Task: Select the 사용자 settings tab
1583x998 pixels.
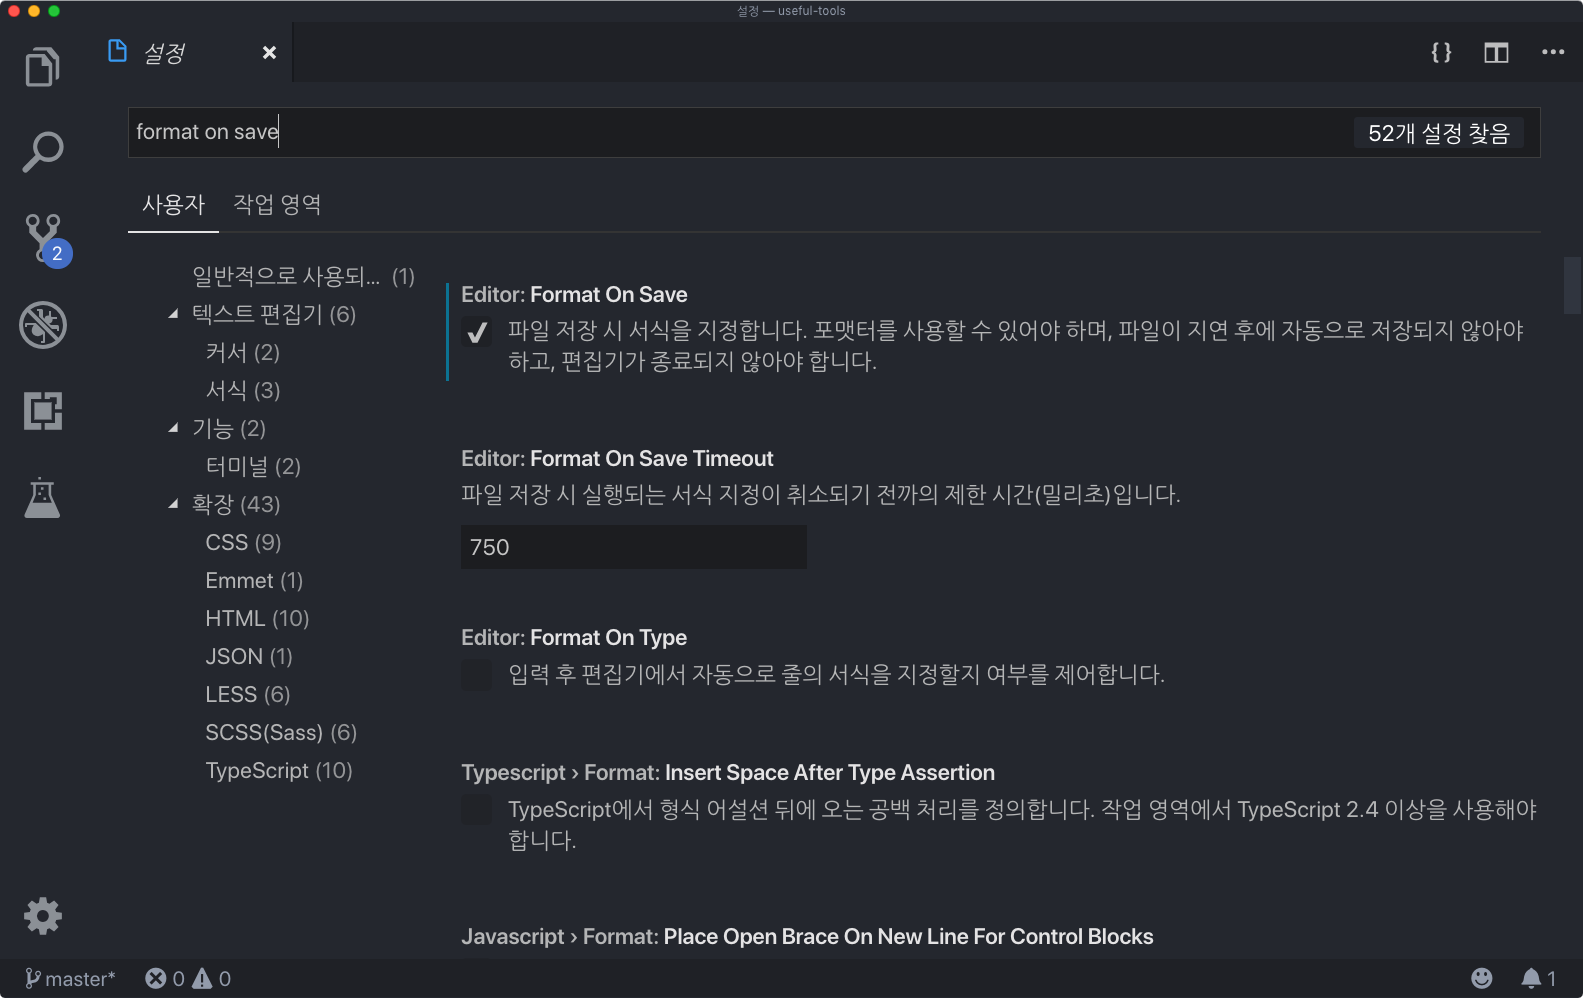Action: (173, 205)
